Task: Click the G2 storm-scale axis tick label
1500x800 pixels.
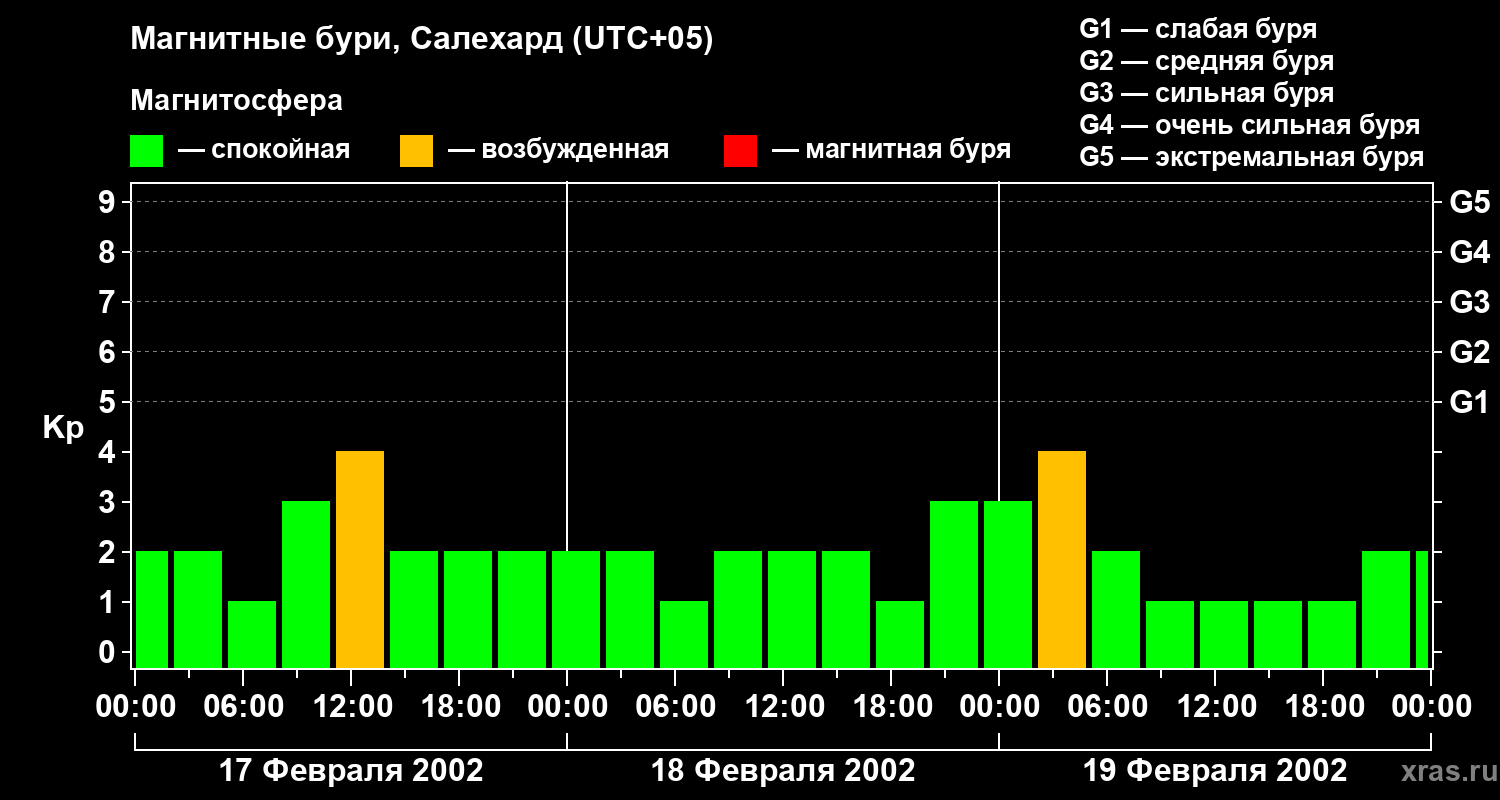Action: 1469,352
